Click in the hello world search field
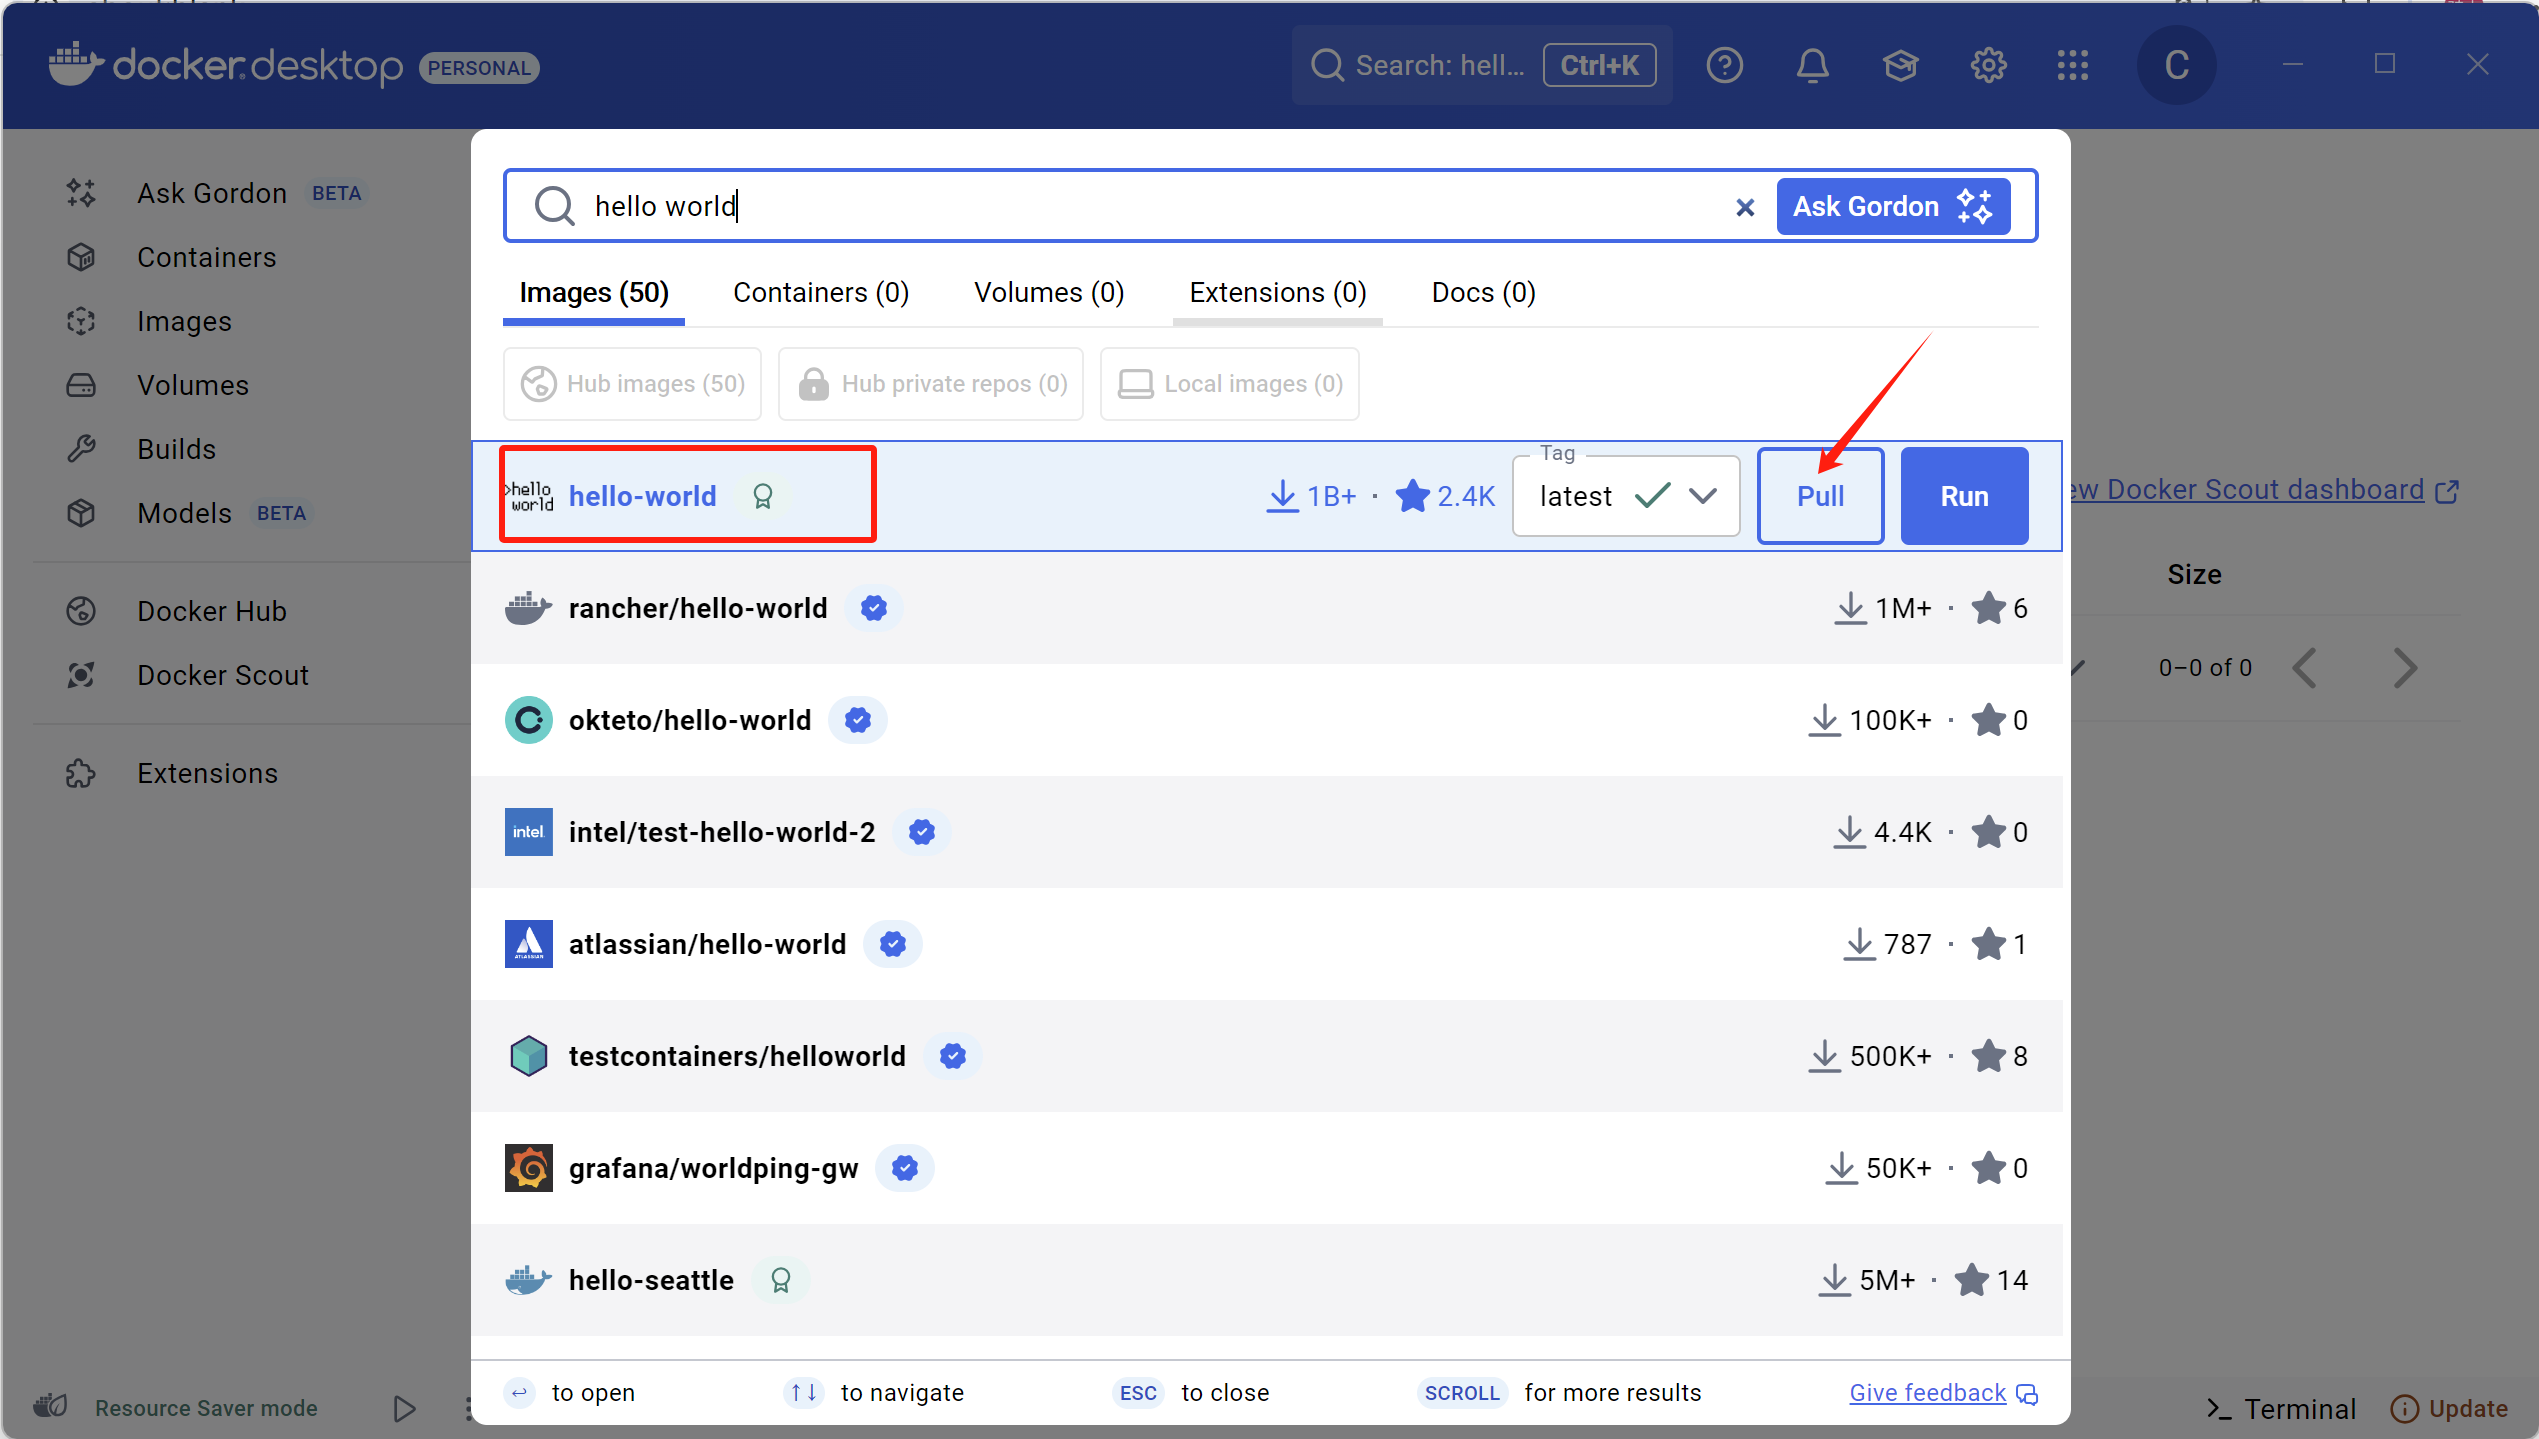The height and width of the screenshot is (1439, 2539). 1150,206
